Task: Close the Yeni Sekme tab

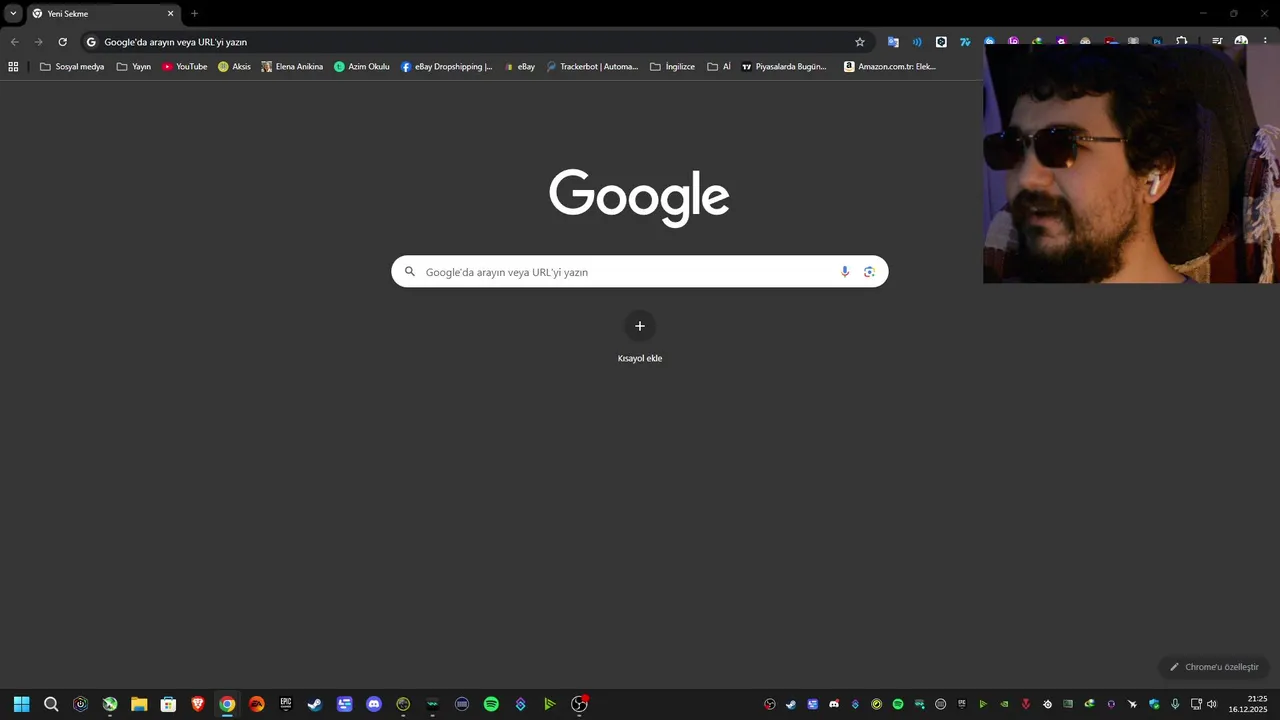Action: [170, 14]
